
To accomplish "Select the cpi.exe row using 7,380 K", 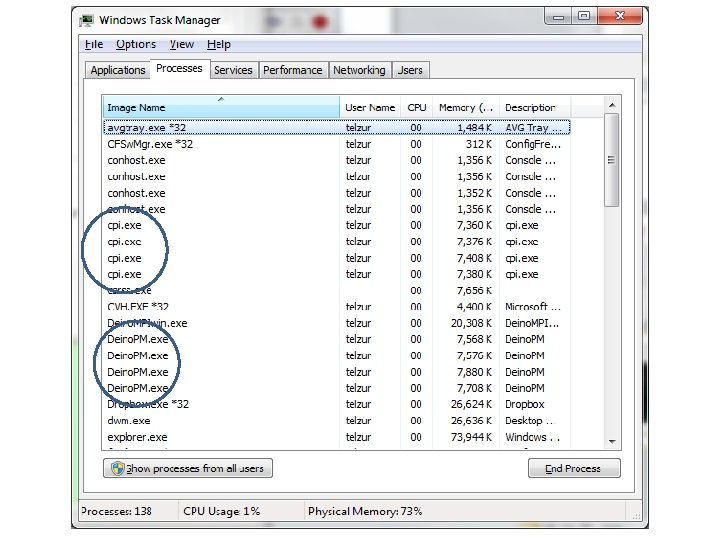I will (337, 274).
